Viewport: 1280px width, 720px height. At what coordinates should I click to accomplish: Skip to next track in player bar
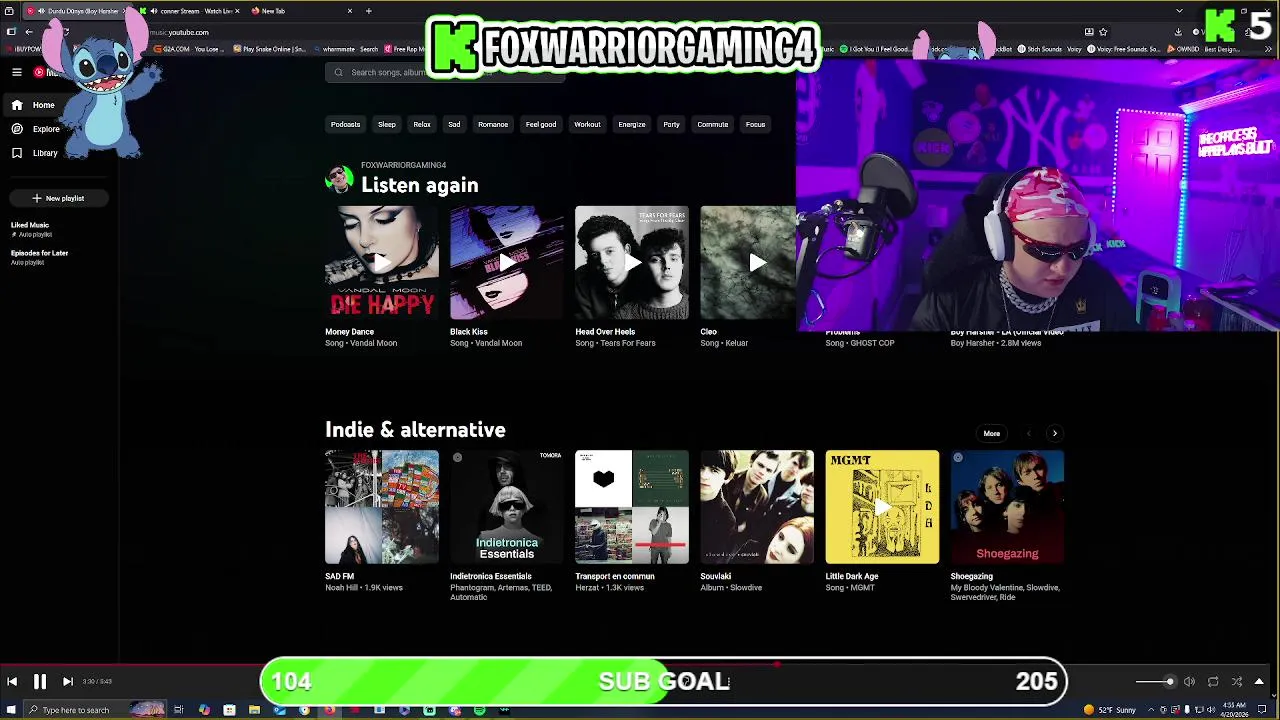(x=67, y=682)
